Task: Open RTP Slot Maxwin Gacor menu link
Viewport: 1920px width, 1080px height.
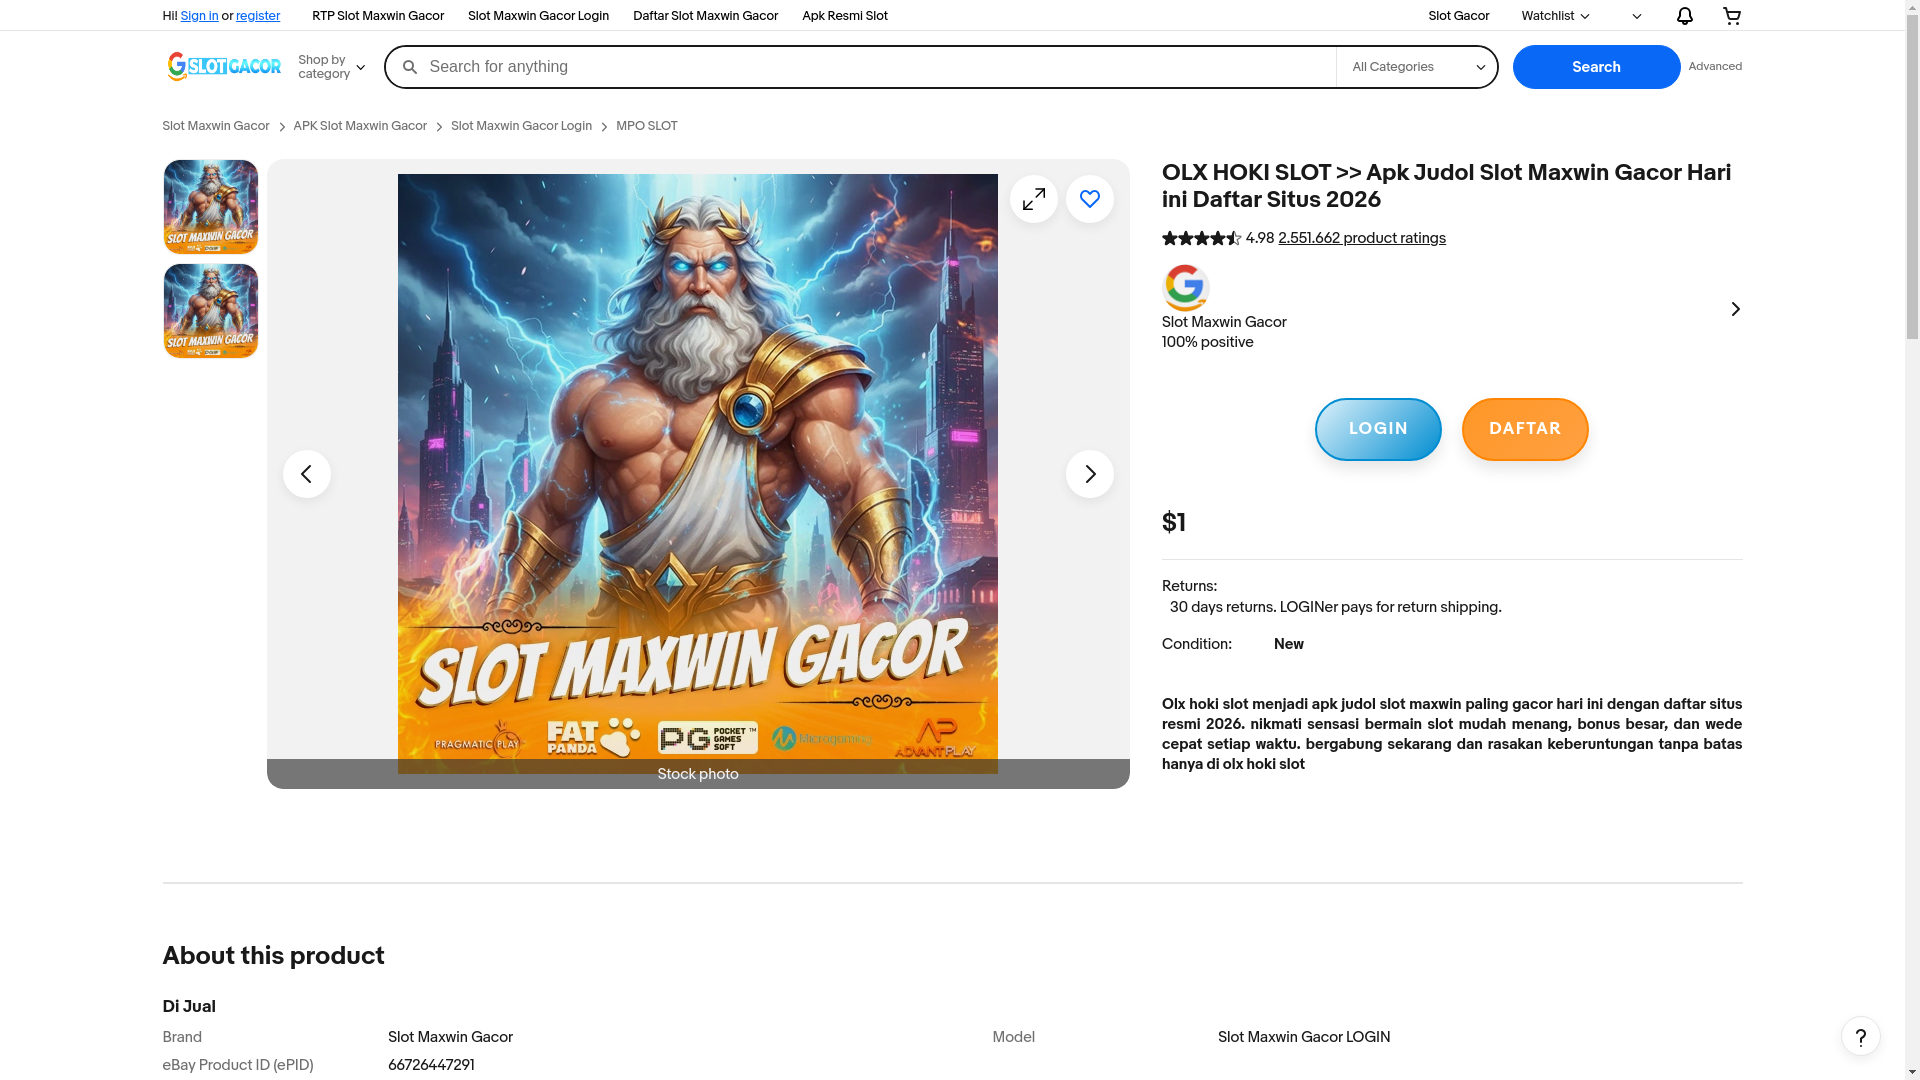Action: [378, 16]
